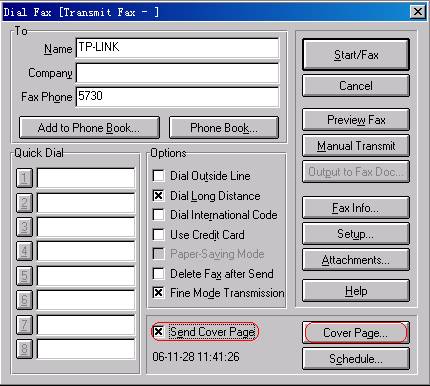Screen dimensions: 430x386
Task: Enable Delete Fax after Send
Action: pos(158,273)
